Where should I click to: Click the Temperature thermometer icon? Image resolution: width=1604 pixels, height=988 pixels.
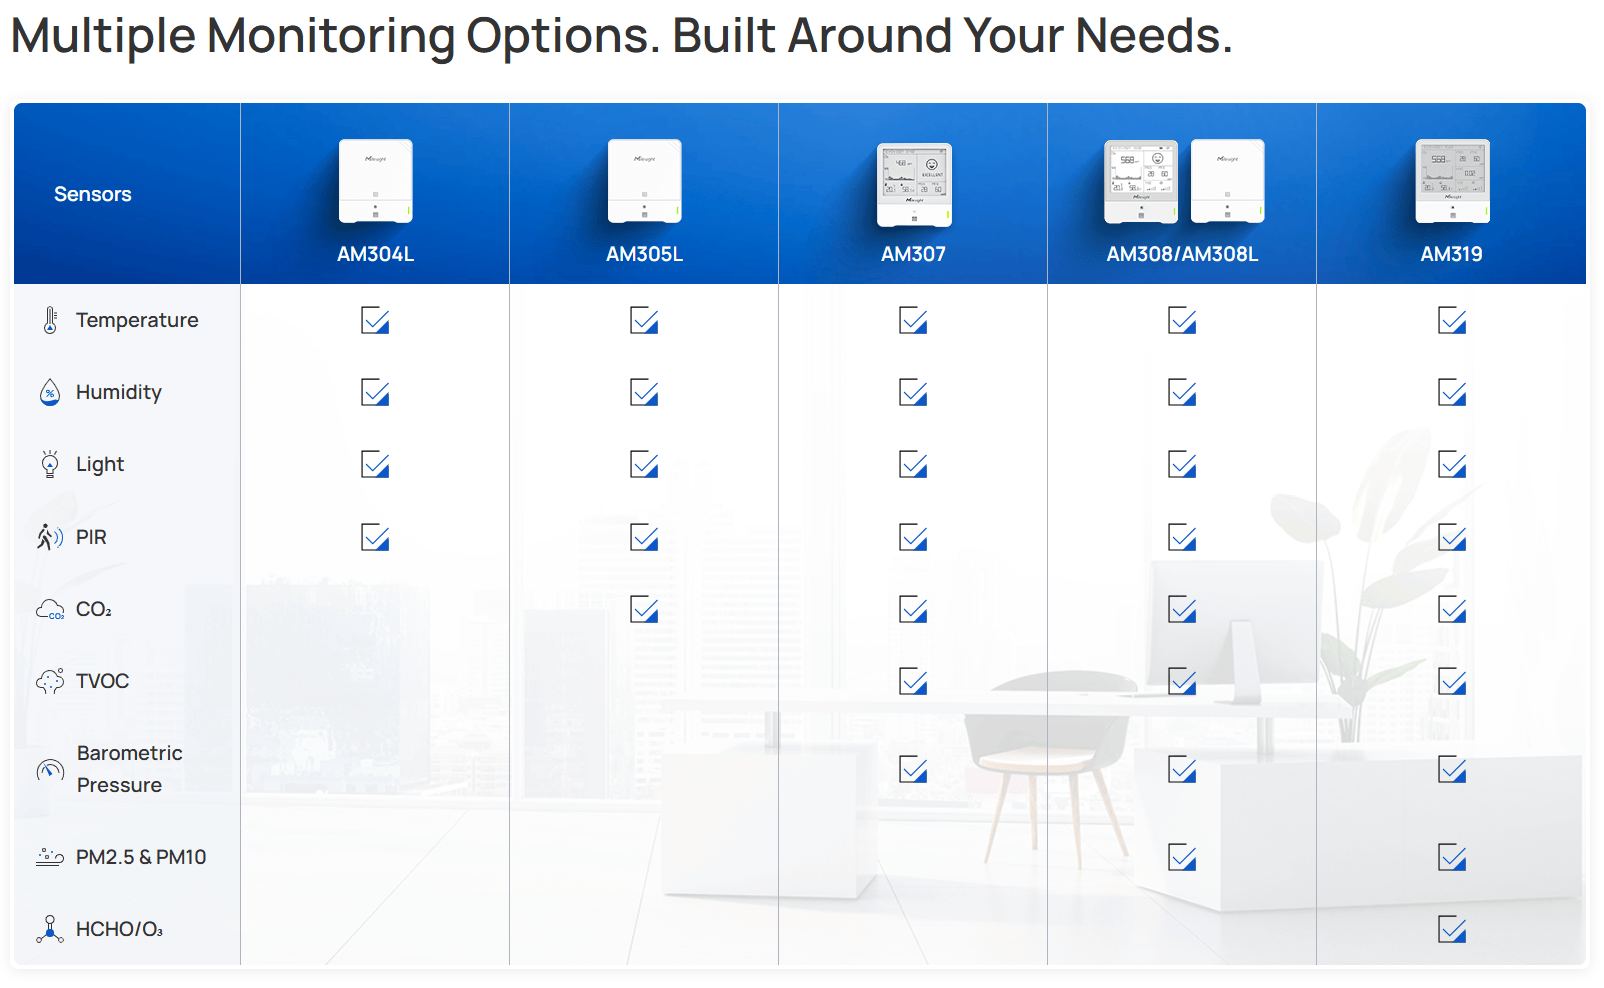point(50,320)
